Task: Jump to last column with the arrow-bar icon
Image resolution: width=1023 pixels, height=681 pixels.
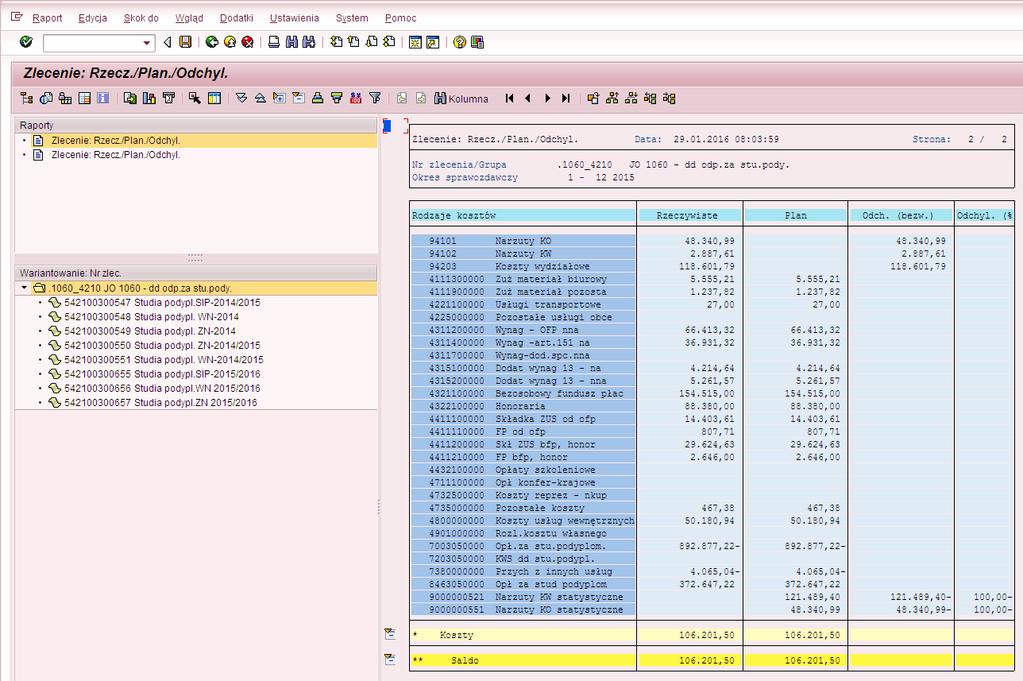Action: pyautogui.click(x=566, y=98)
